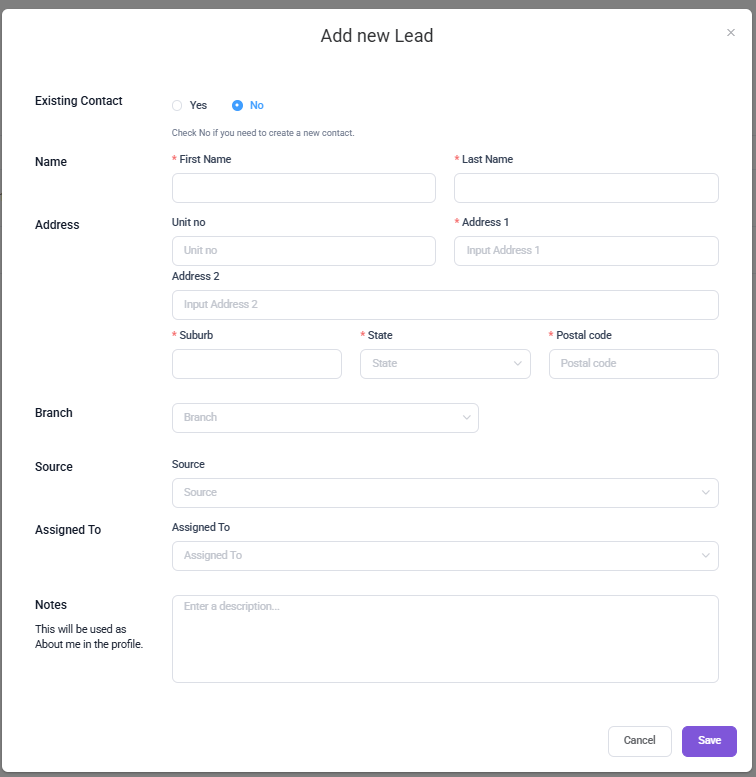Click the First Name input field
The width and height of the screenshot is (756, 777).
(303, 188)
